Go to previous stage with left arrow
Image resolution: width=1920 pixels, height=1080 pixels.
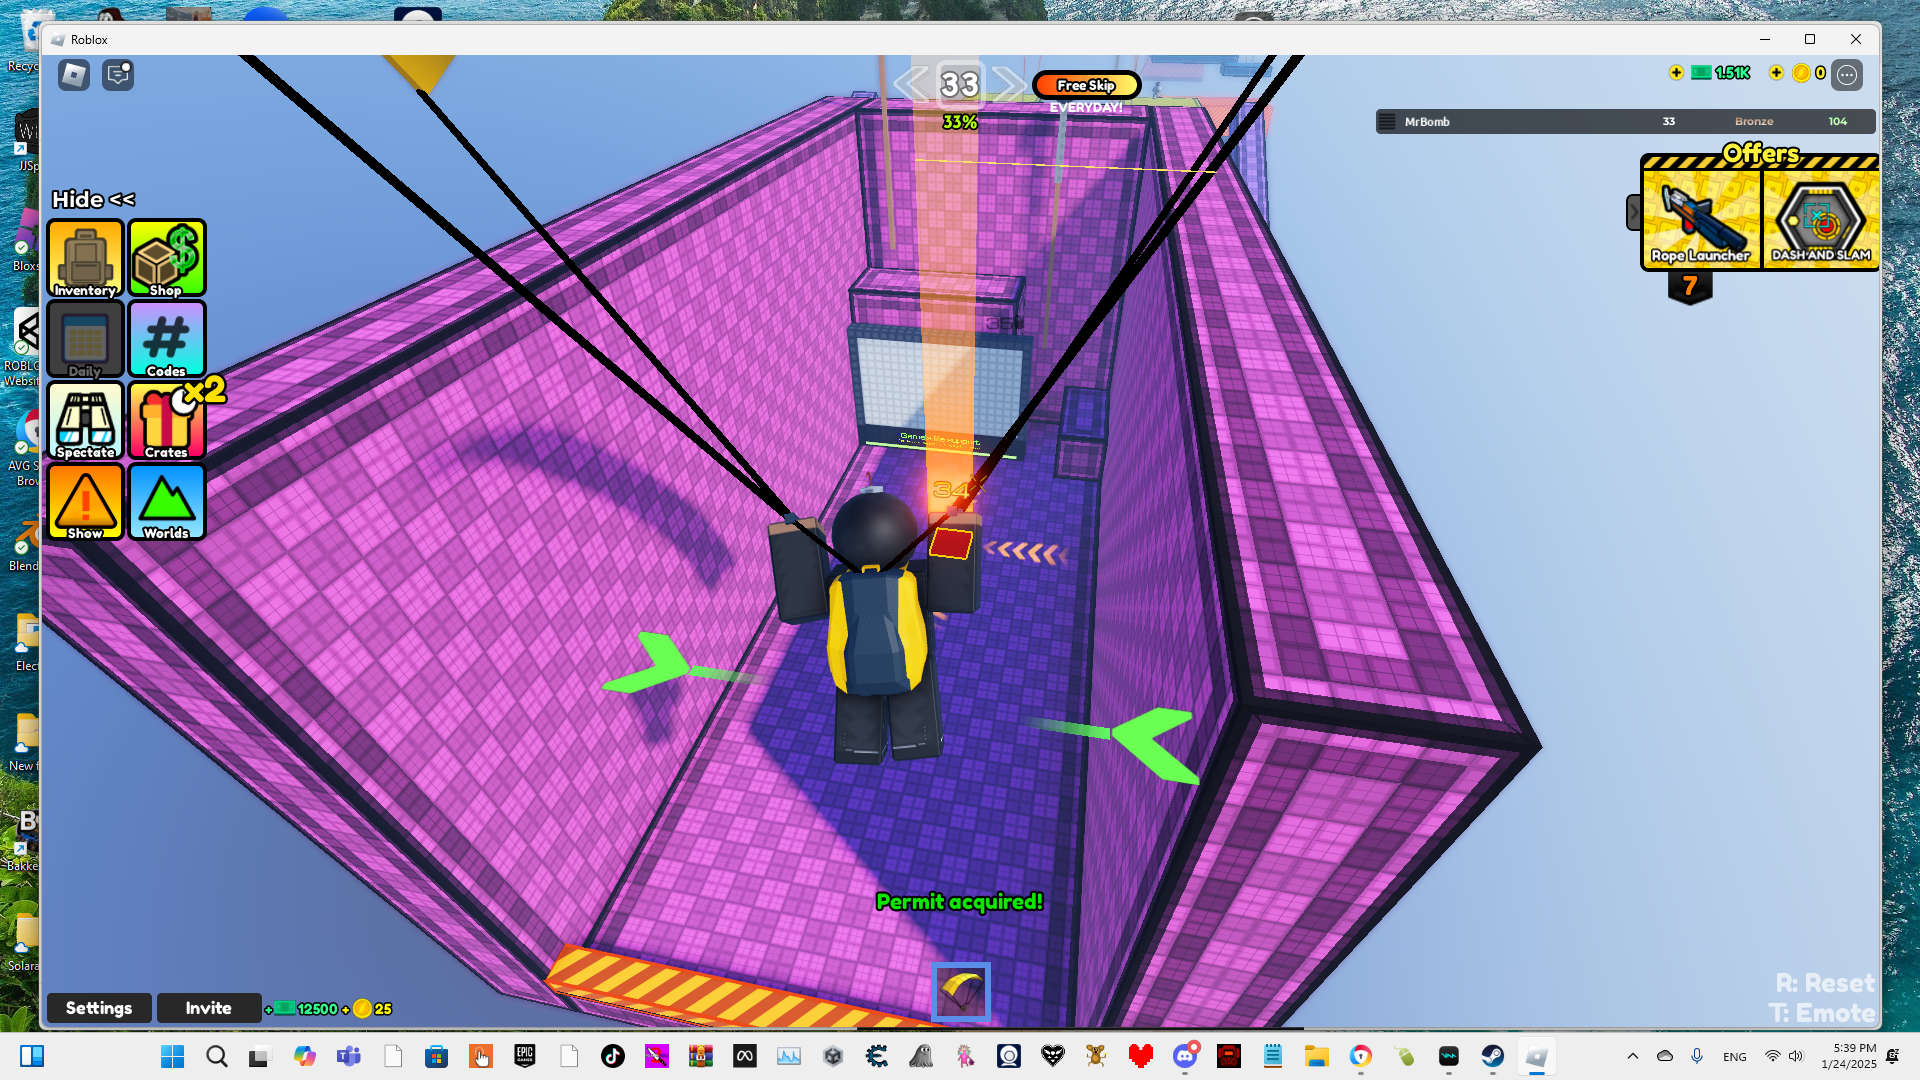tap(910, 84)
